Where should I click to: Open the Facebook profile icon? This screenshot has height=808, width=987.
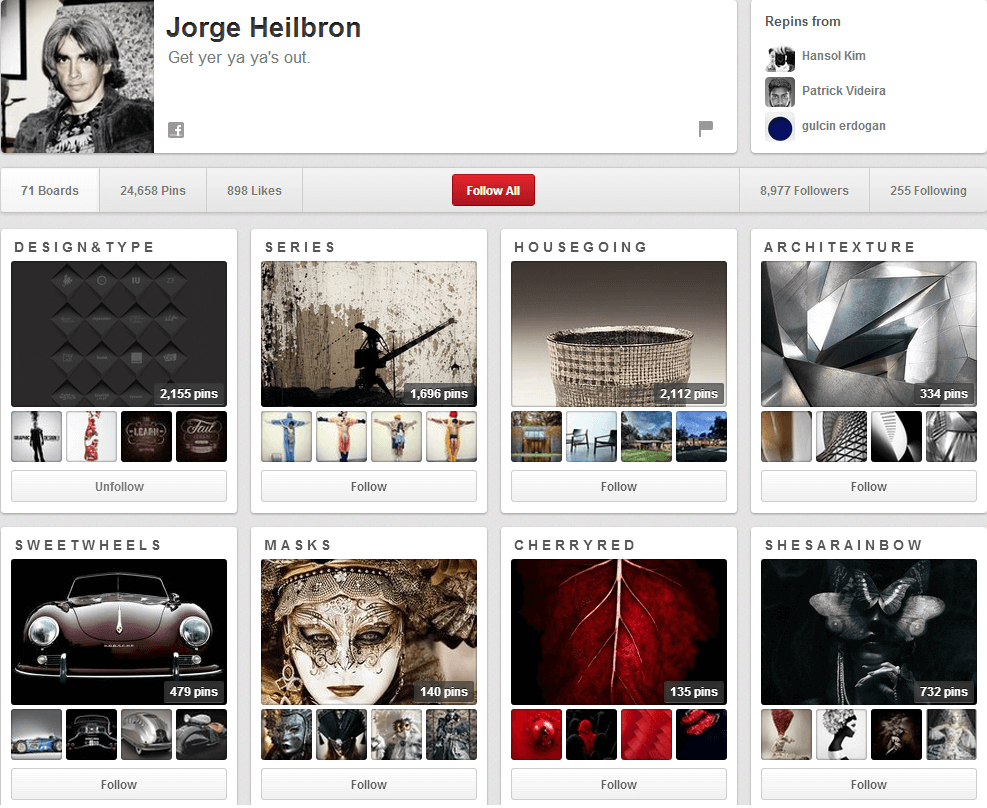pyautogui.click(x=176, y=129)
